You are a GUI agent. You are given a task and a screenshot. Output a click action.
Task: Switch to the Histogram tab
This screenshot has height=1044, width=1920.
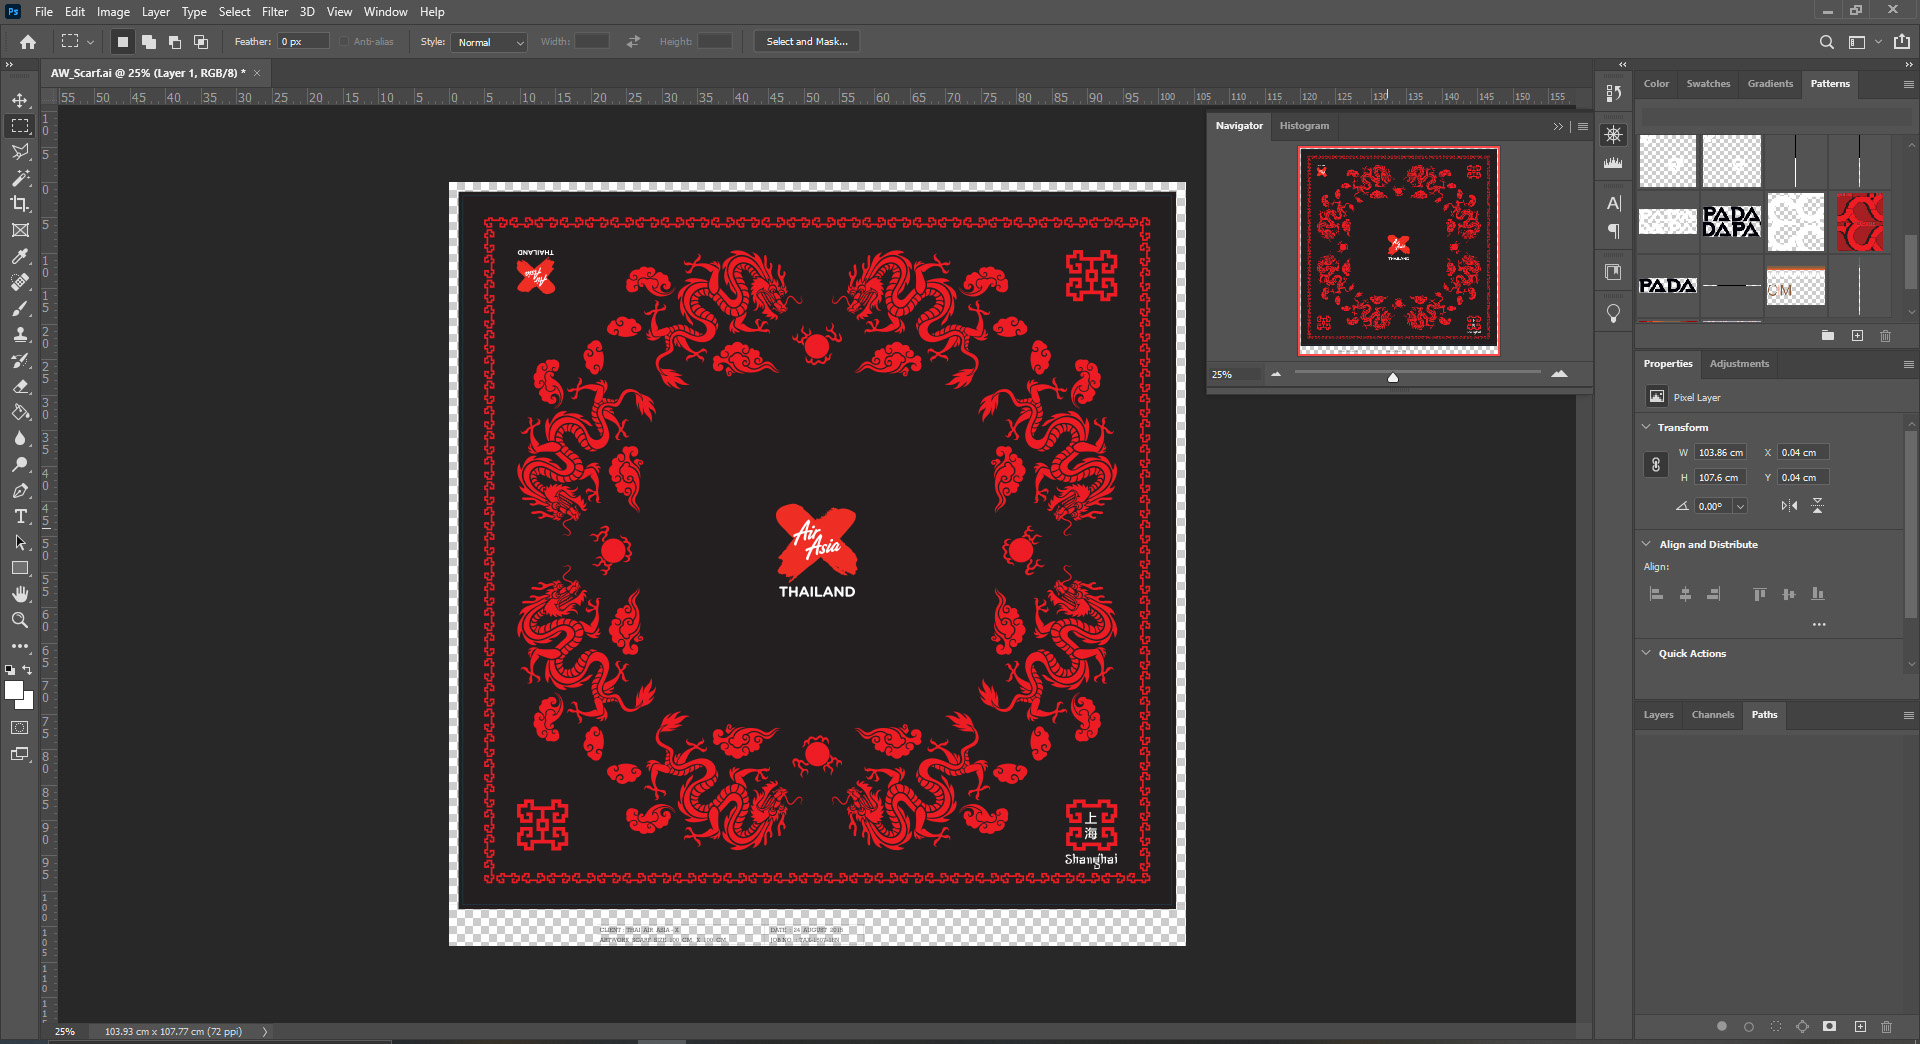[1304, 126]
